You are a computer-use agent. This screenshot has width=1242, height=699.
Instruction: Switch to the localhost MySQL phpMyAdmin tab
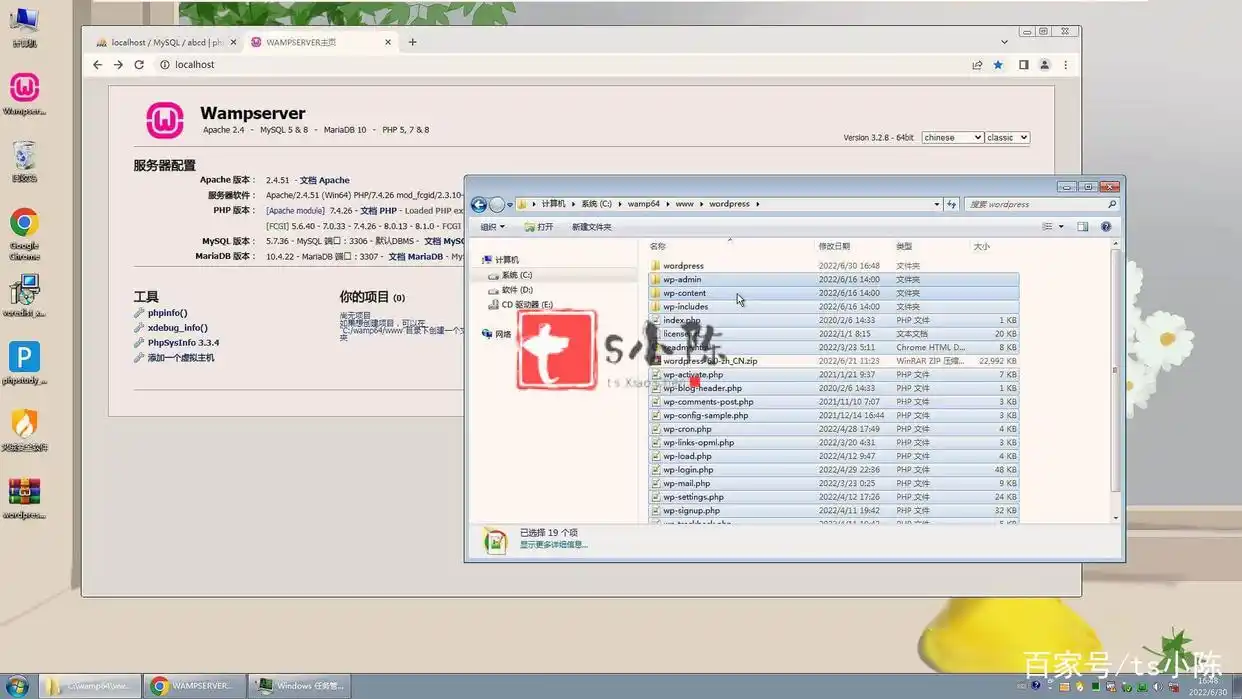point(165,43)
